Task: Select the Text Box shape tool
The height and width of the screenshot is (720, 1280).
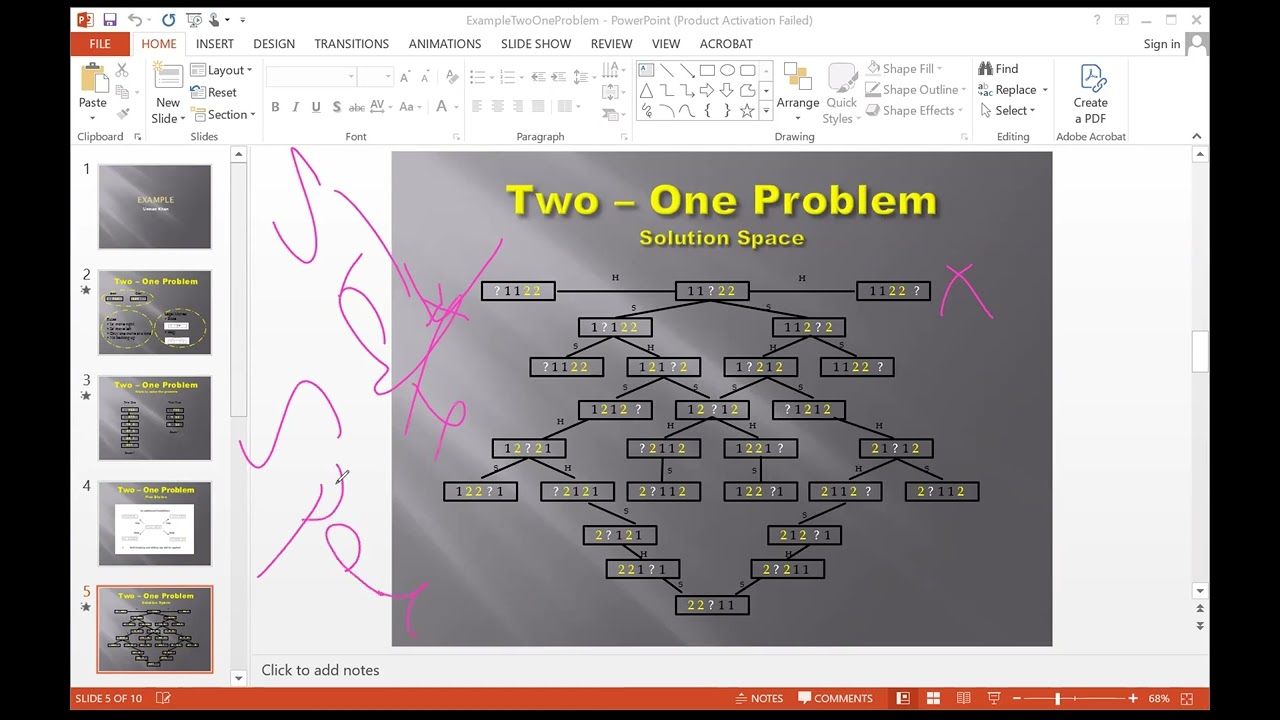Action: point(646,70)
